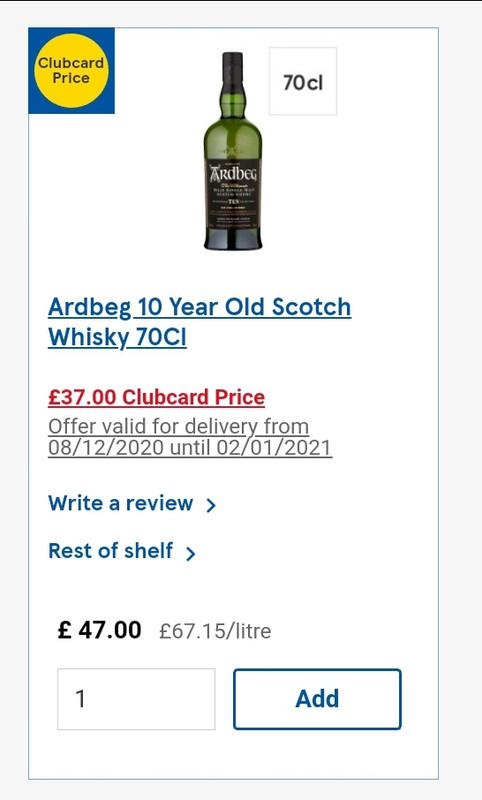Open Ardbeg 10 Year Old Scotch Whisky link
This screenshot has height=800, width=482.
click(x=199, y=322)
